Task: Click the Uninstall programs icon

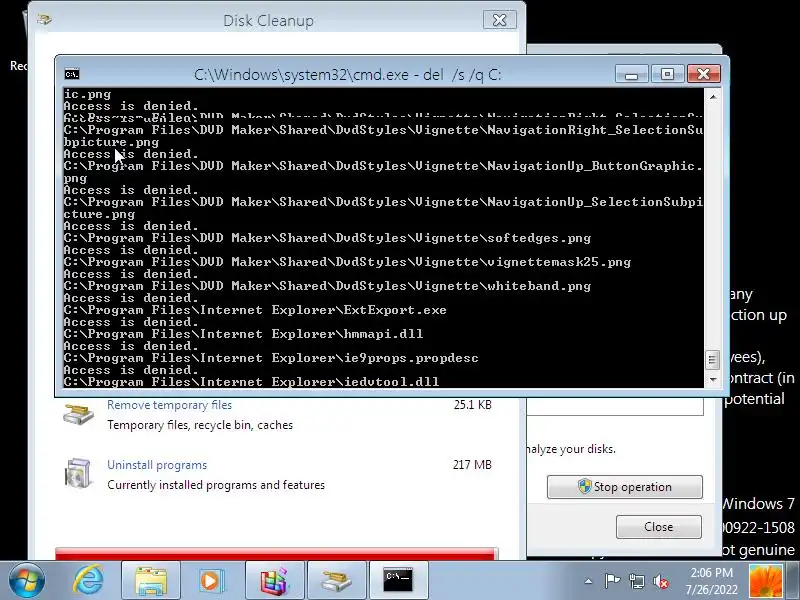Action: 78,473
